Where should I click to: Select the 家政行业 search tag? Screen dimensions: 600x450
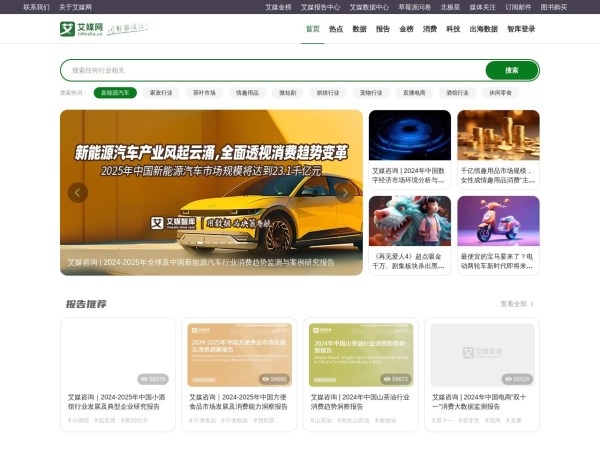(x=161, y=92)
